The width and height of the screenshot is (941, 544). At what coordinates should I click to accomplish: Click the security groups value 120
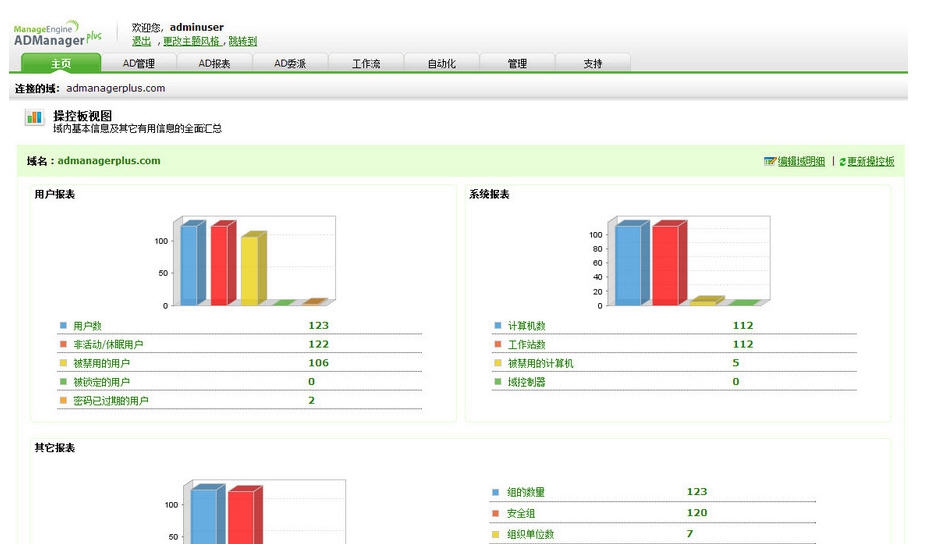[697, 512]
